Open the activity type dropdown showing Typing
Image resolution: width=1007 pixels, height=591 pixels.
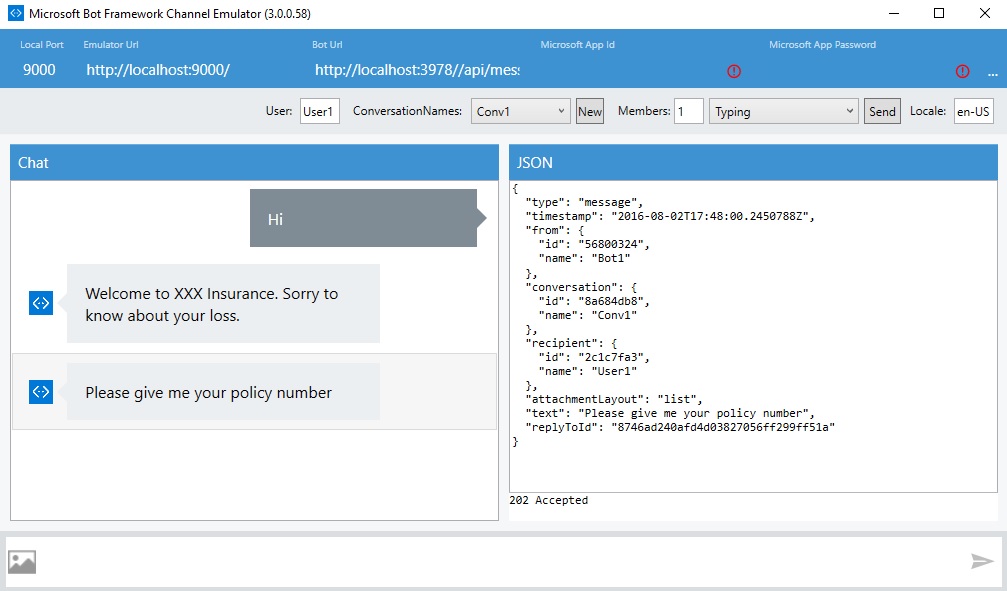784,111
